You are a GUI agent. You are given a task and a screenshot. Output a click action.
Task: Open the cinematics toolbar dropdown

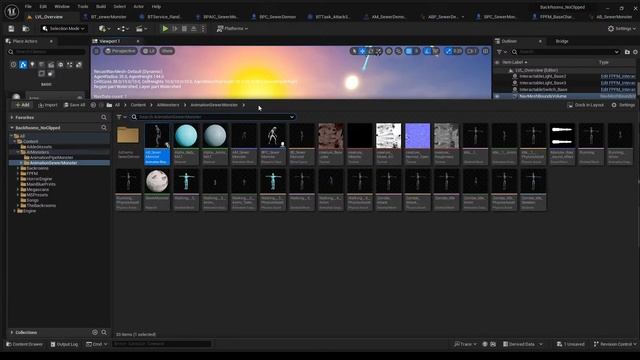(141, 29)
